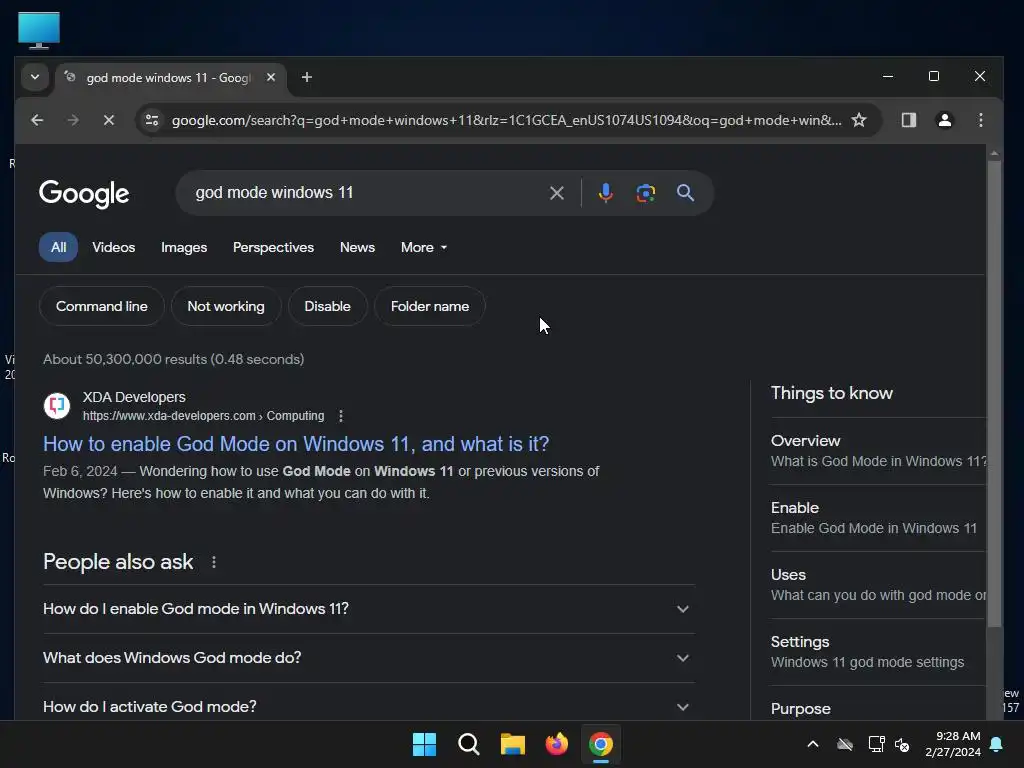Open XDA result three-dot options

click(x=341, y=416)
